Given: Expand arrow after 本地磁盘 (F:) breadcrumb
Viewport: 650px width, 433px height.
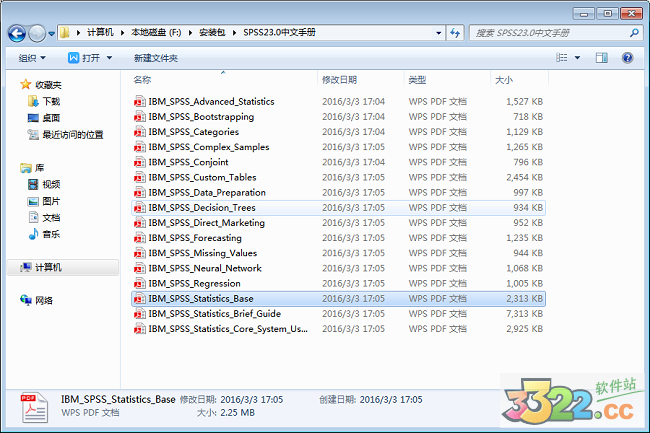Looking at the screenshot, I should click(190, 33).
